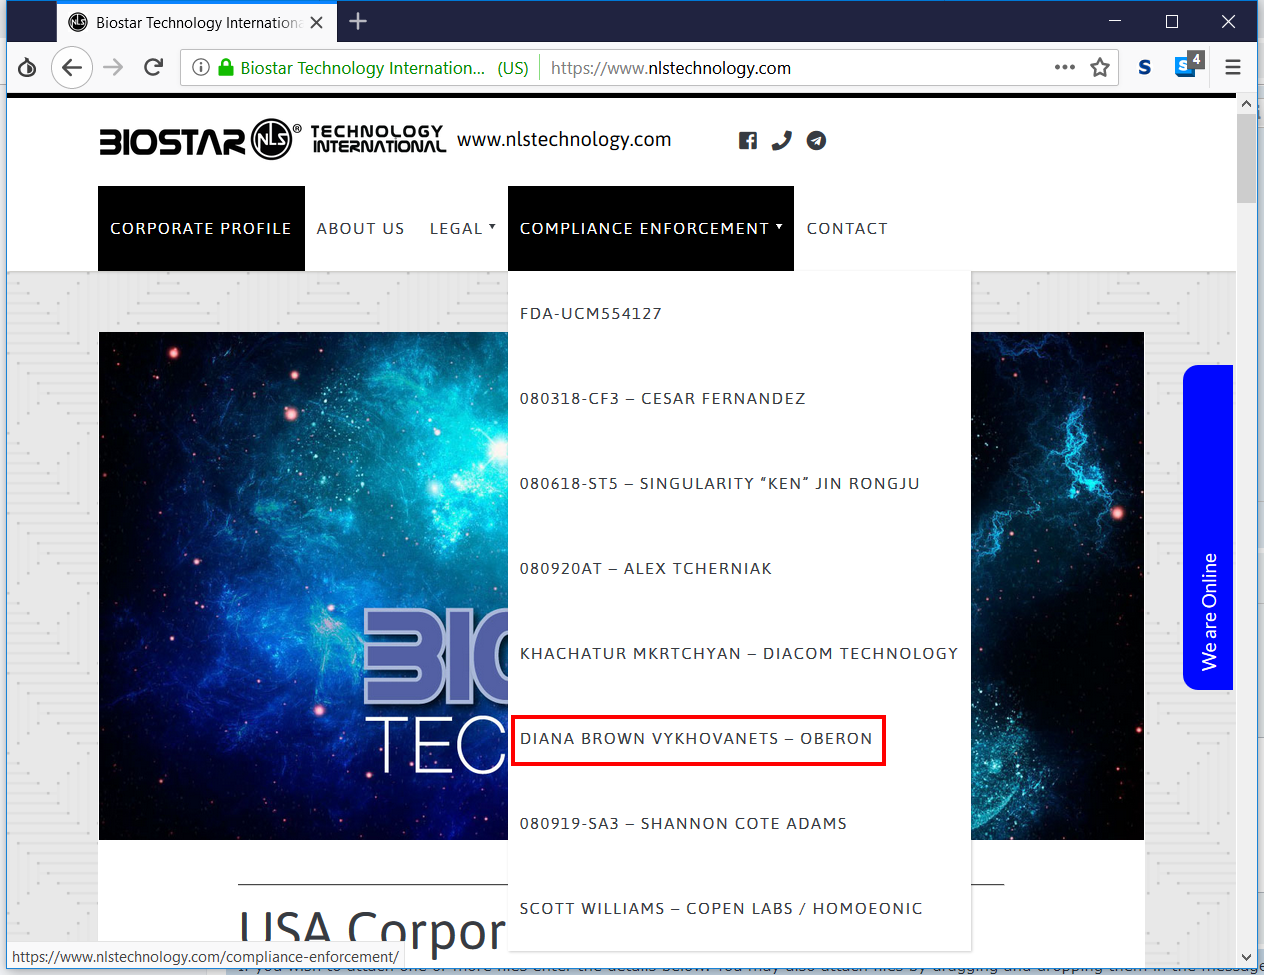Bookmark this page with star icon
Image resolution: width=1264 pixels, height=975 pixels.
pos(1100,68)
